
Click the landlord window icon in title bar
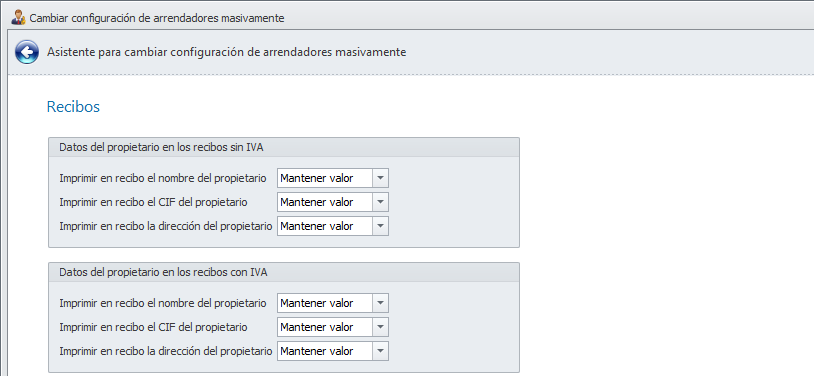tap(19, 18)
